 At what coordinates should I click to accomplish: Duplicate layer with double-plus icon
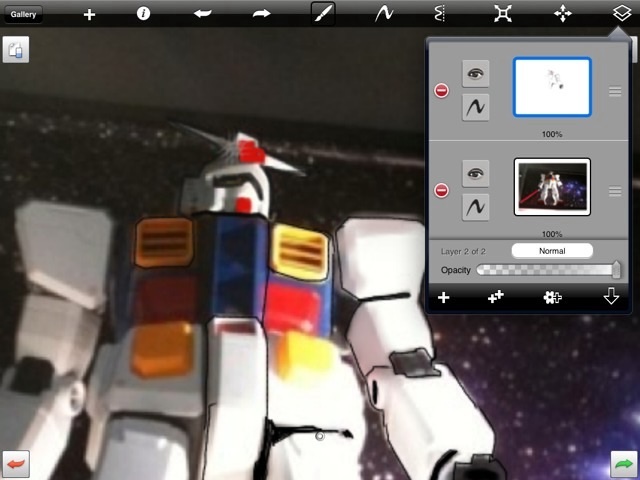pyautogui.click(x=496, y=297)
